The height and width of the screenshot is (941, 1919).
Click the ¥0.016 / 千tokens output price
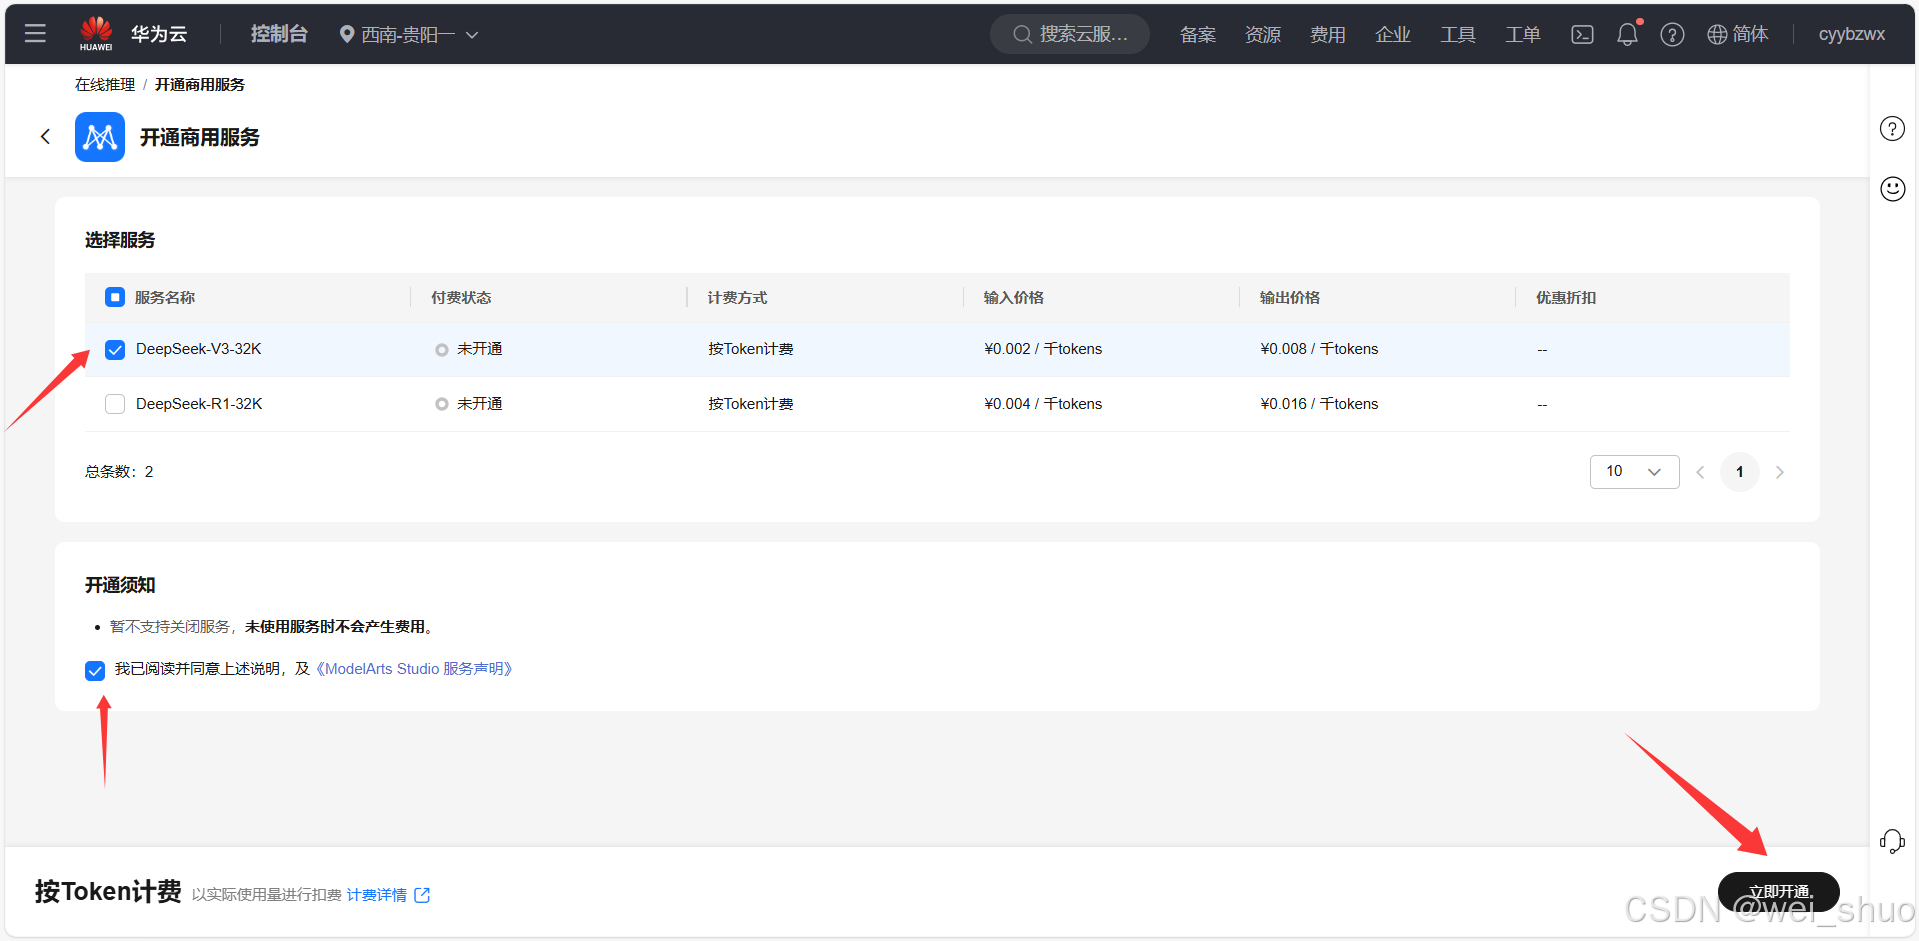coord(1319,404)
